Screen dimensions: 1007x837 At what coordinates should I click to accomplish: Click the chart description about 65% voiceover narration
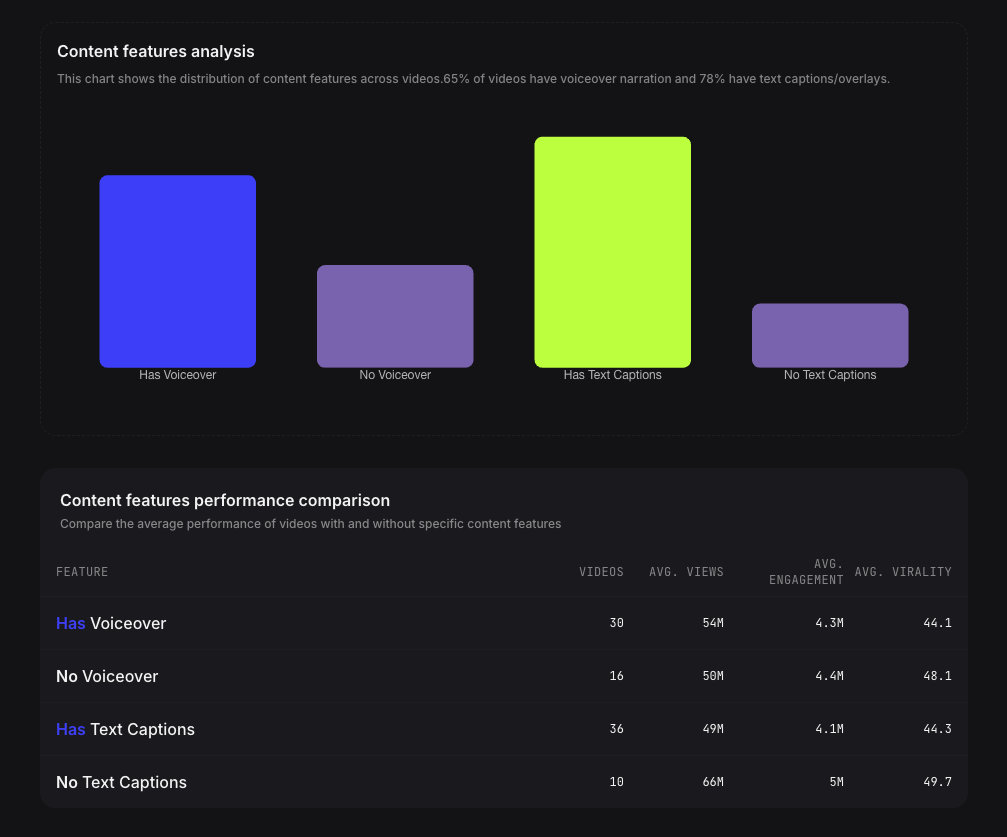click(473, 79)
